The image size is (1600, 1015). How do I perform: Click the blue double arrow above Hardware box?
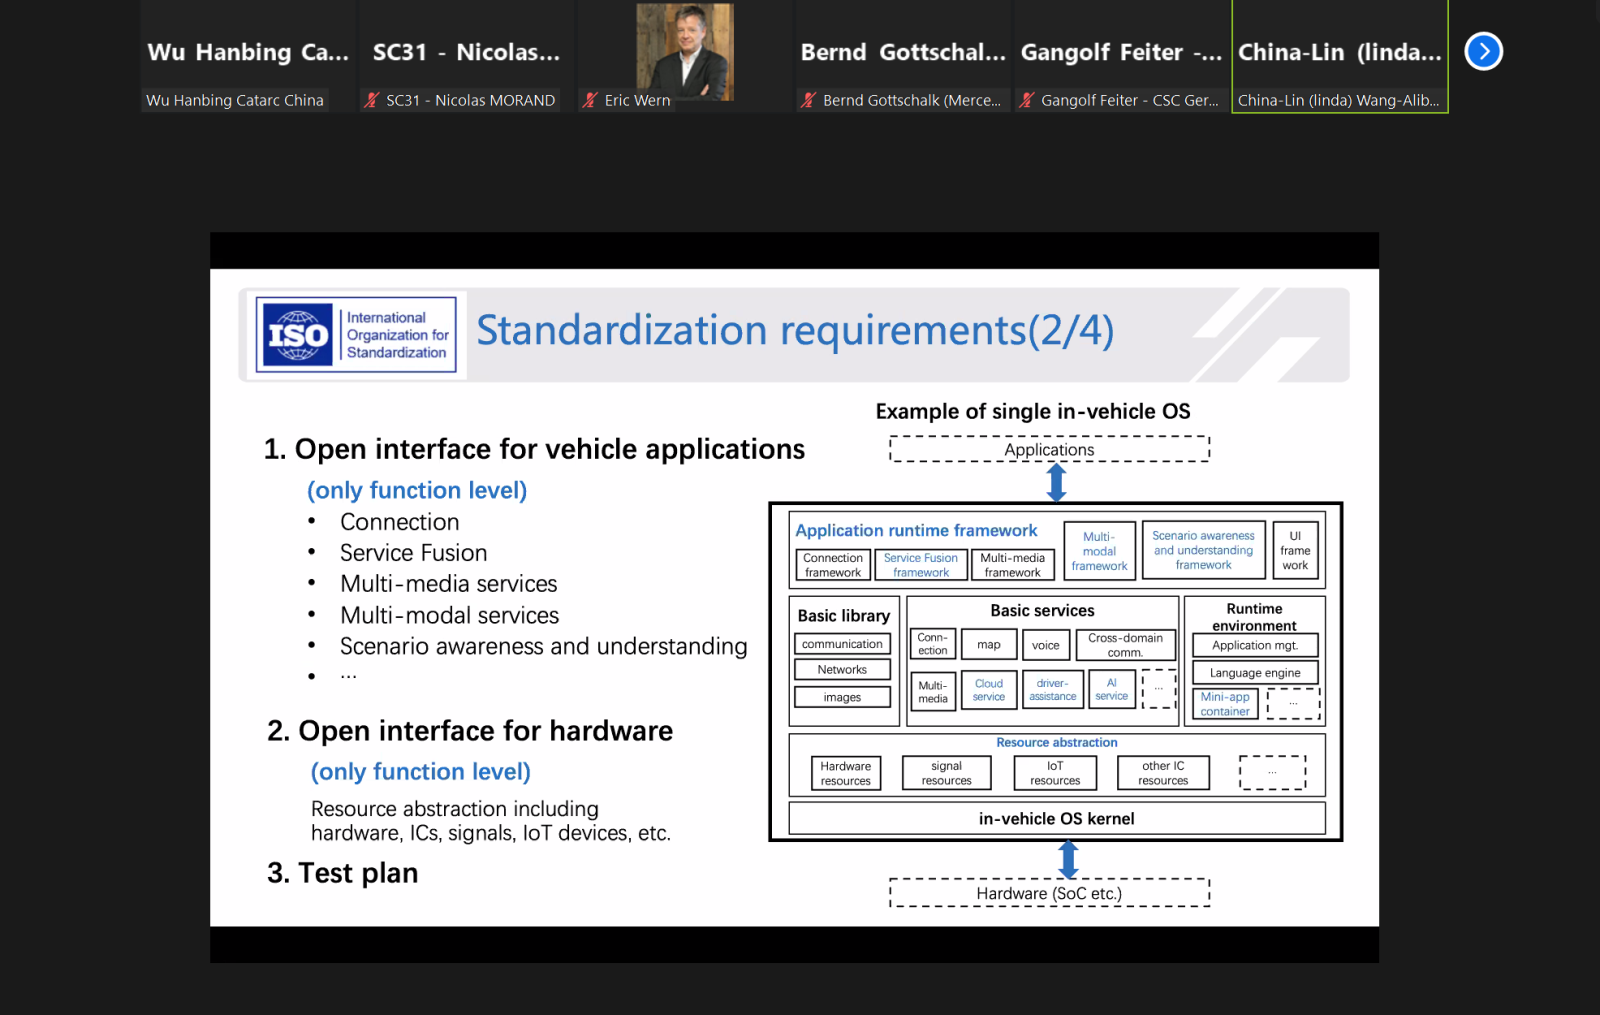tap(1068, 859)
